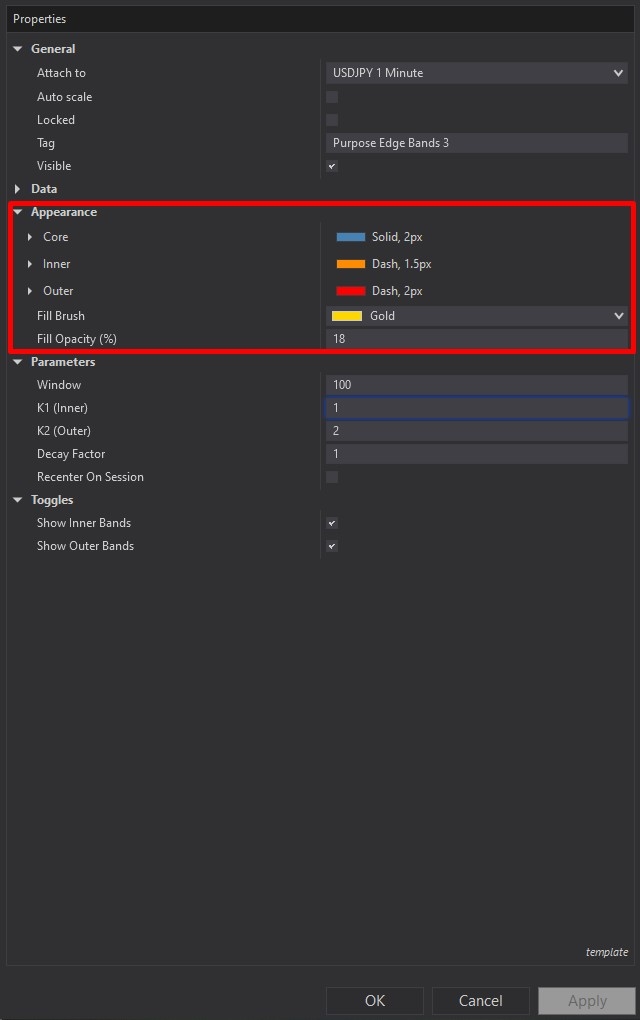The image size is (640, 1020).
Task: Collapse the Parameters section arrow
Action: tap(18, 362)
